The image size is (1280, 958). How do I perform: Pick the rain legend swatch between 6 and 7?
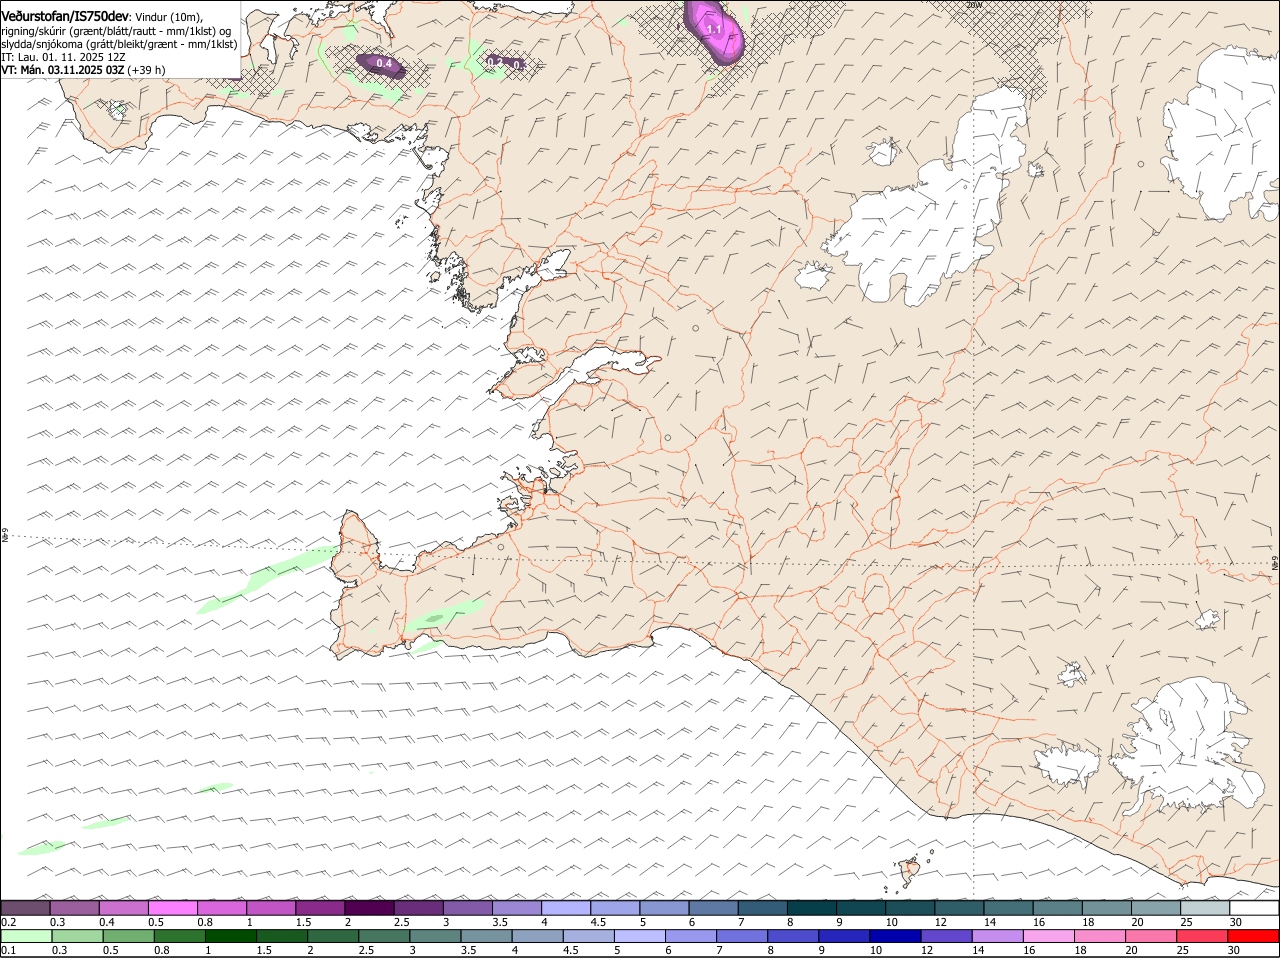pyautogui.click(x=691, y=936)
